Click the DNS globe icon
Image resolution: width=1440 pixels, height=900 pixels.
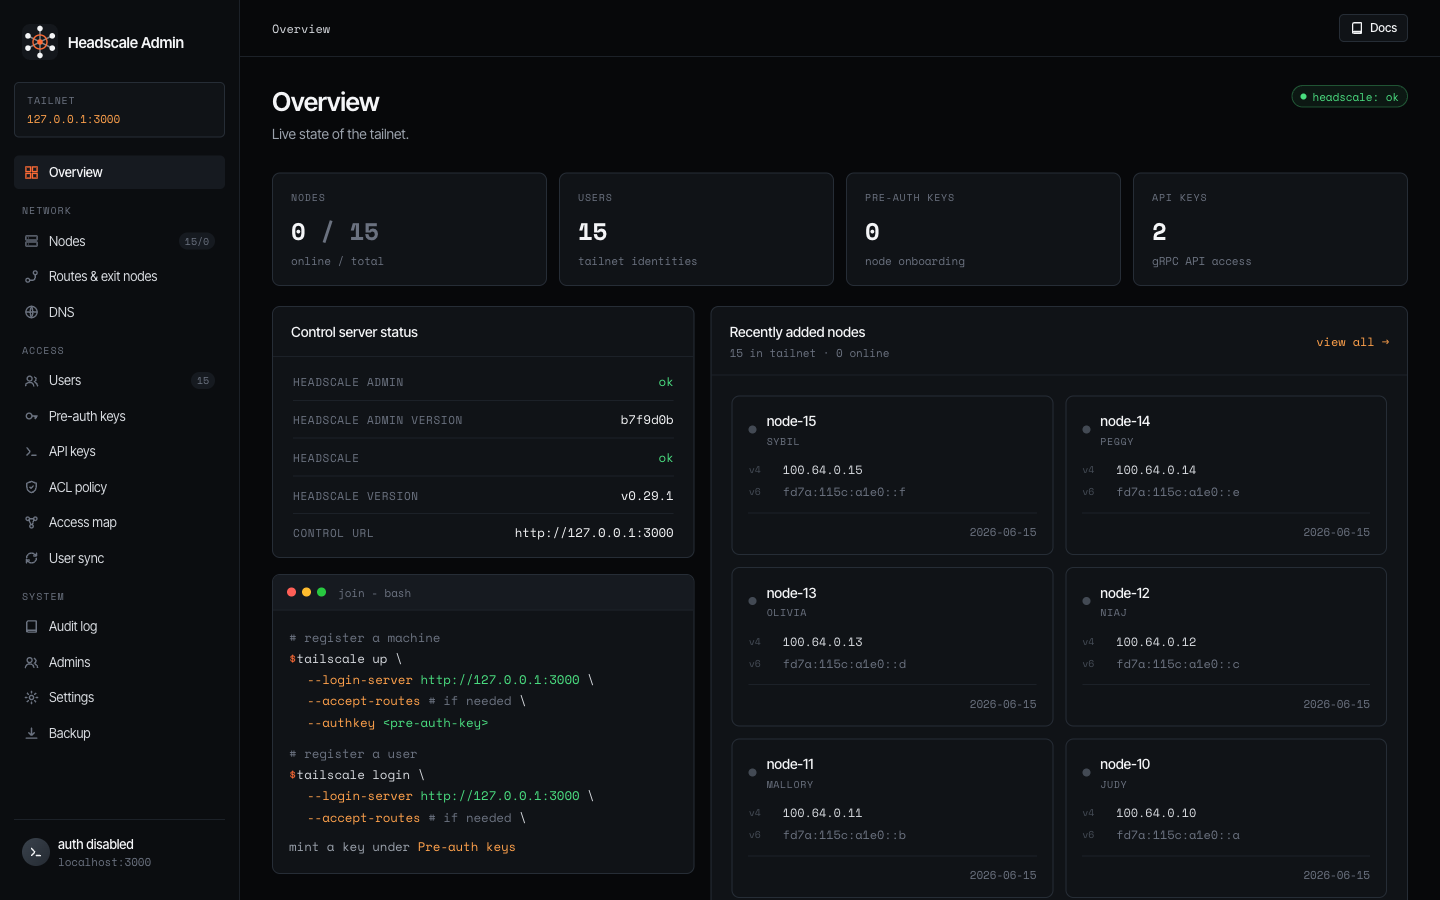(x=31, y=312)
